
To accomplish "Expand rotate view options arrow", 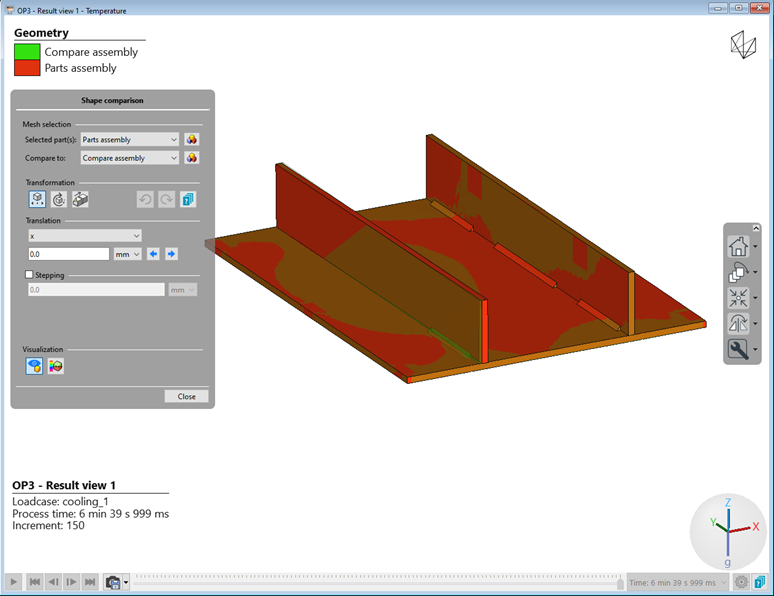I will [755, 273].
